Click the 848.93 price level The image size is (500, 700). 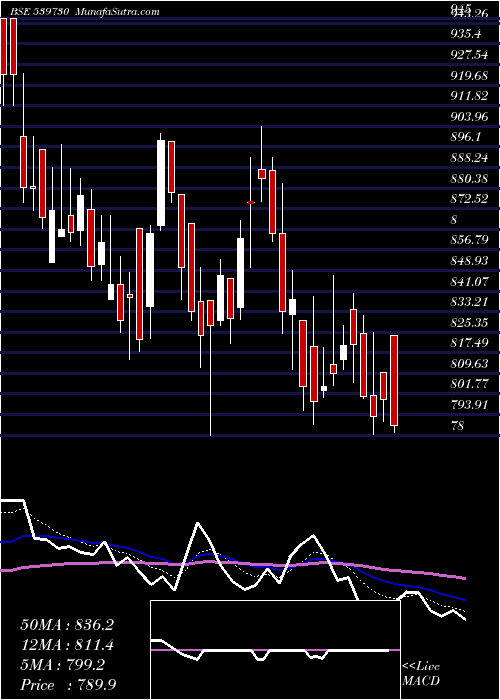(x=470, y=261)
